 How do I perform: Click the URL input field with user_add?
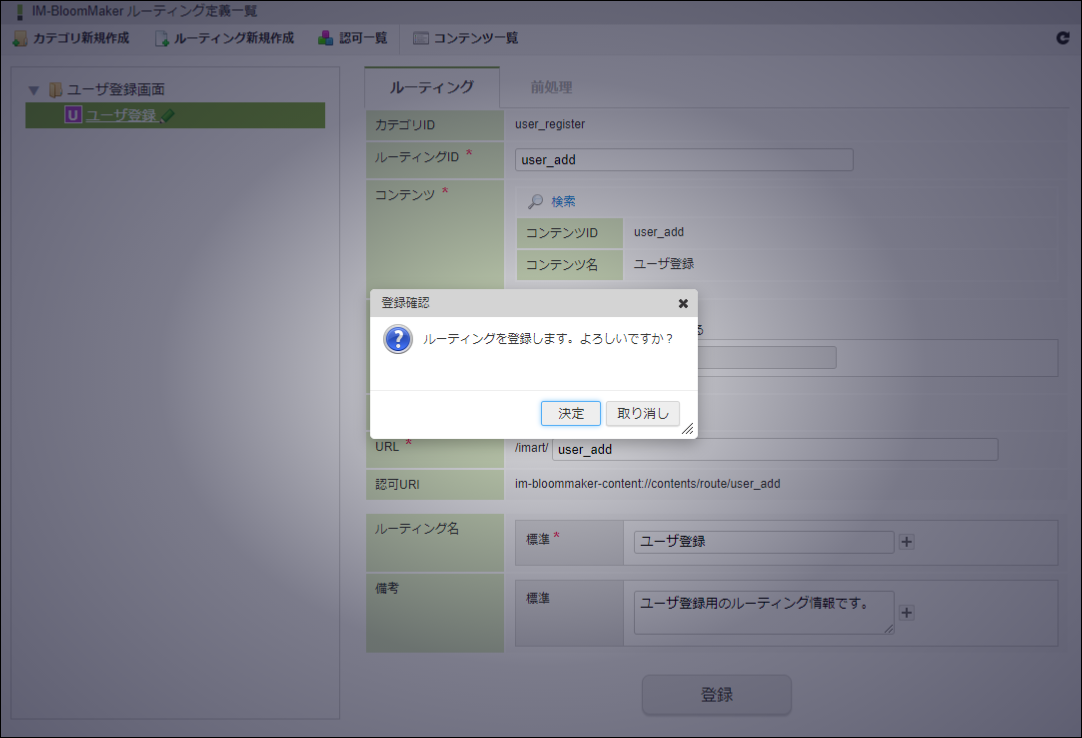[775, 449]
